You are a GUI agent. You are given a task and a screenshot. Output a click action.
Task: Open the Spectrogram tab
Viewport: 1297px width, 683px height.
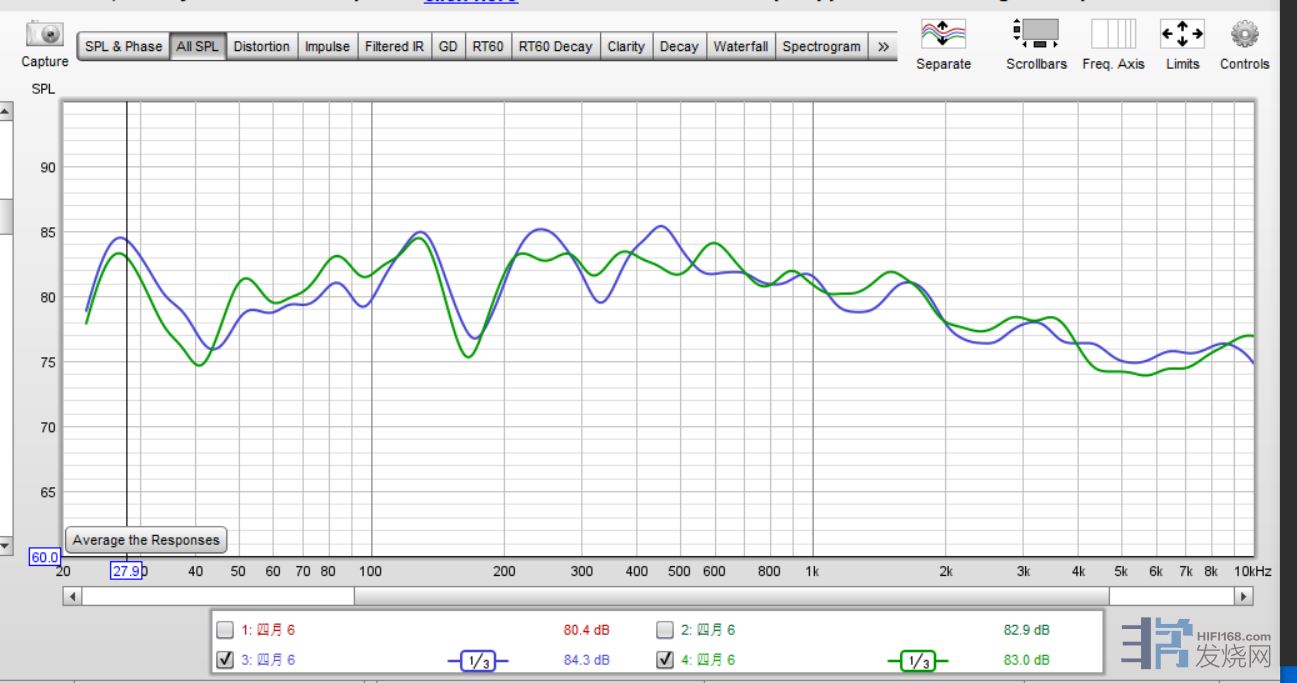[x=821, y=47]
